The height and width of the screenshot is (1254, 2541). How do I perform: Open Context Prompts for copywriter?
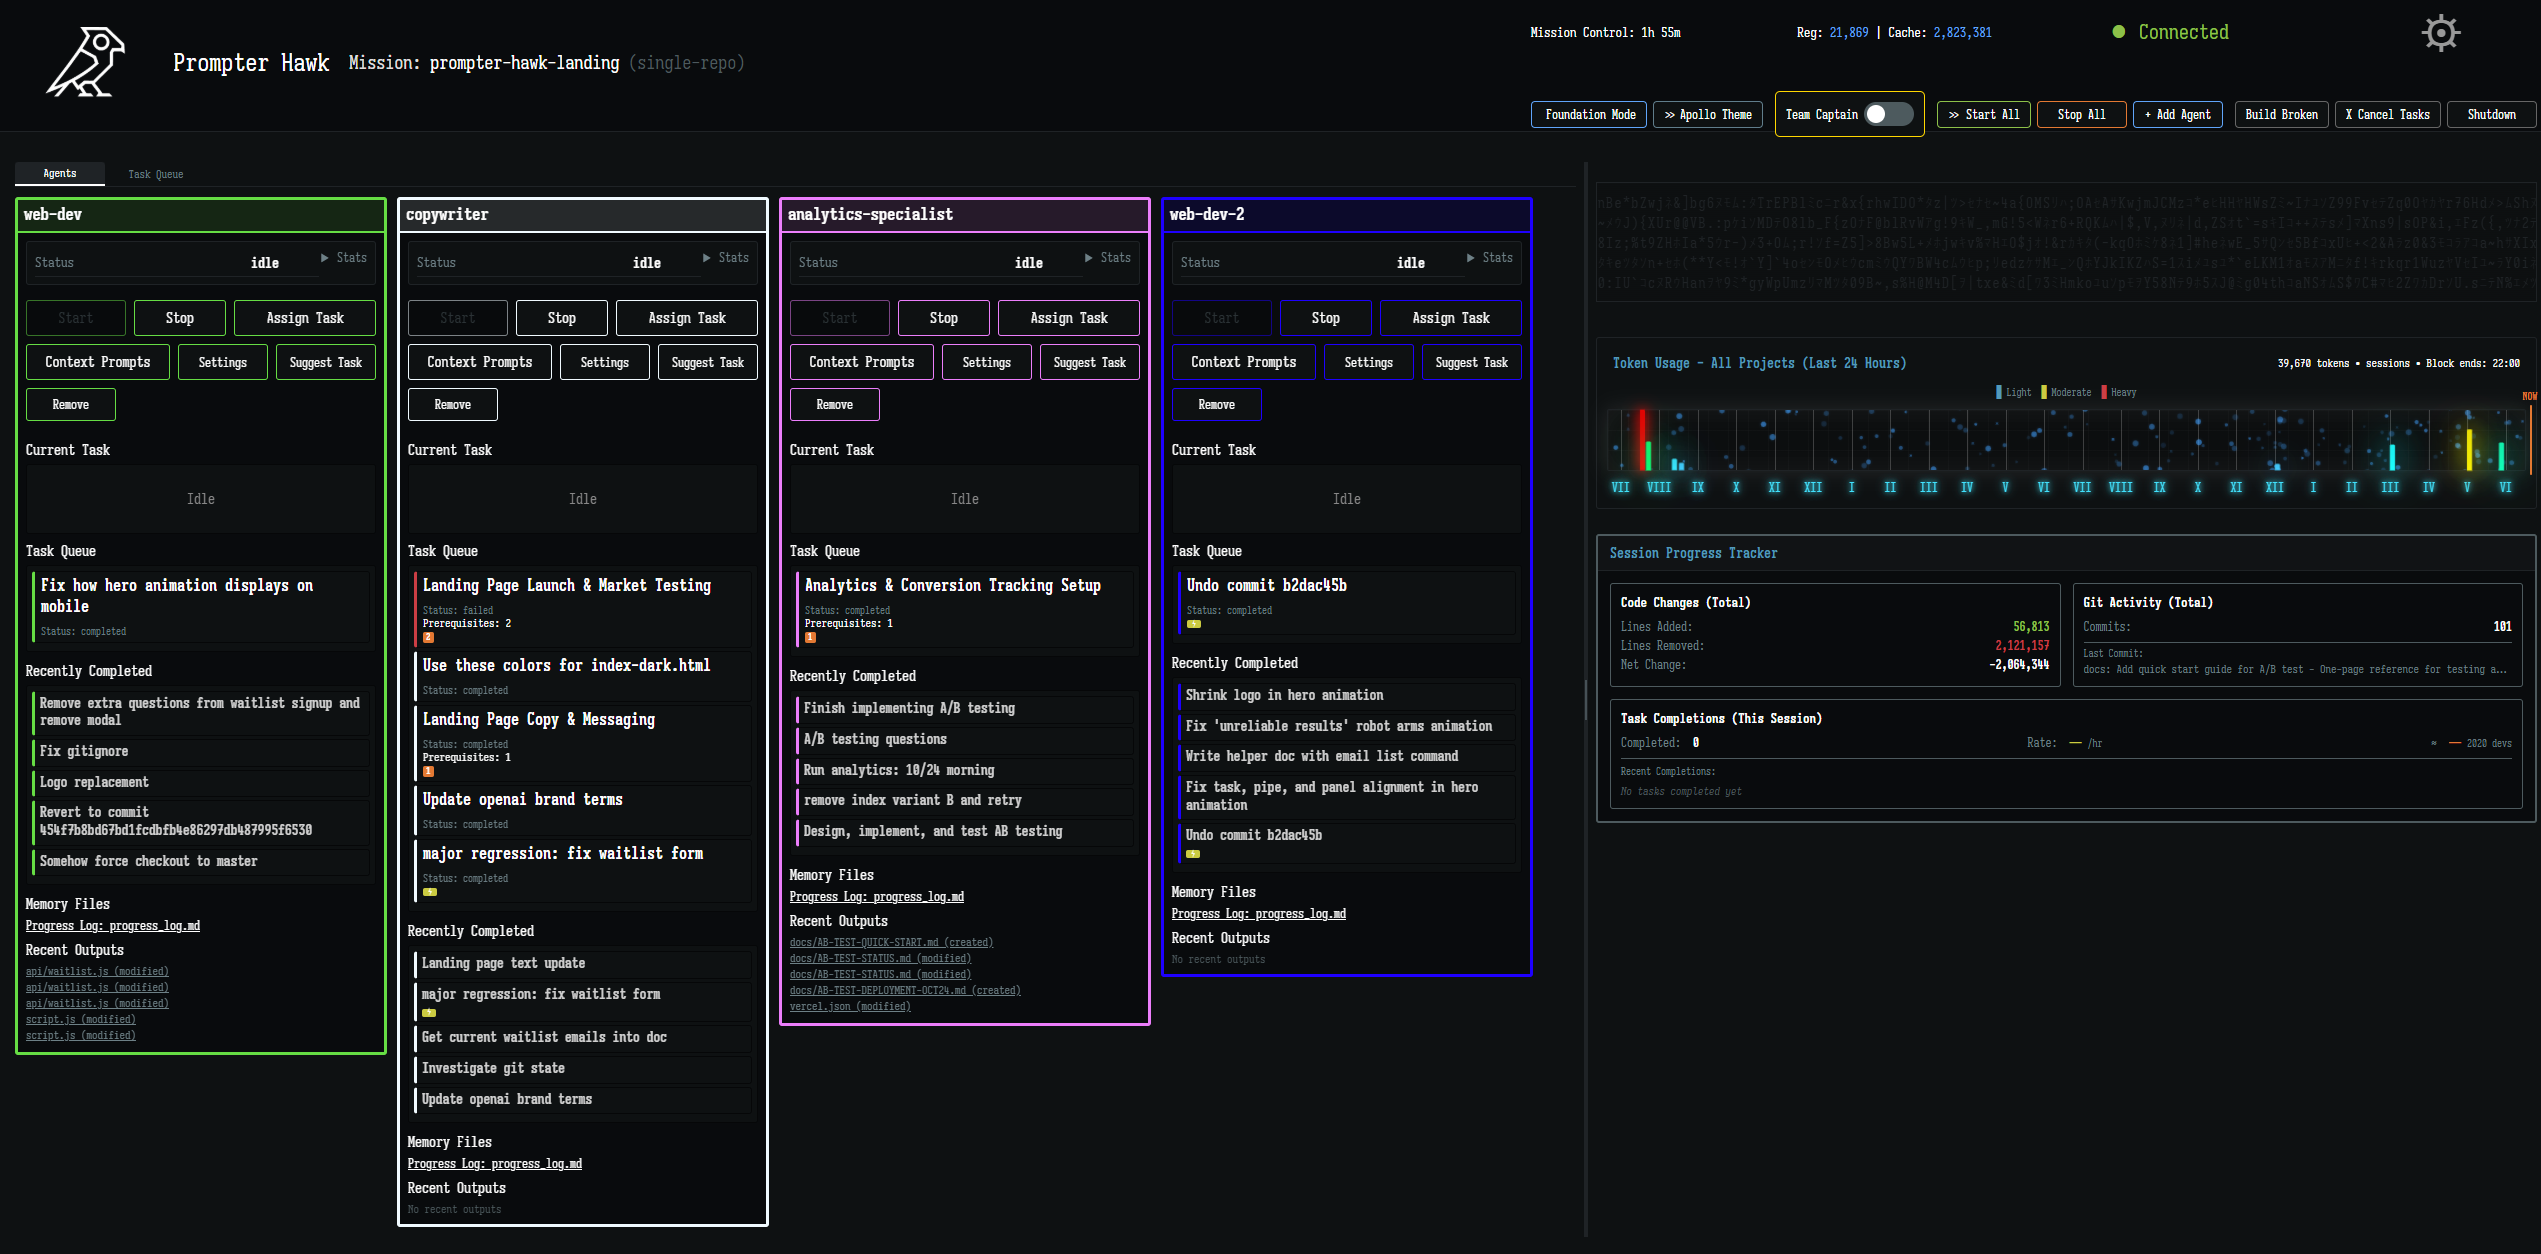(x=480, y=361)
